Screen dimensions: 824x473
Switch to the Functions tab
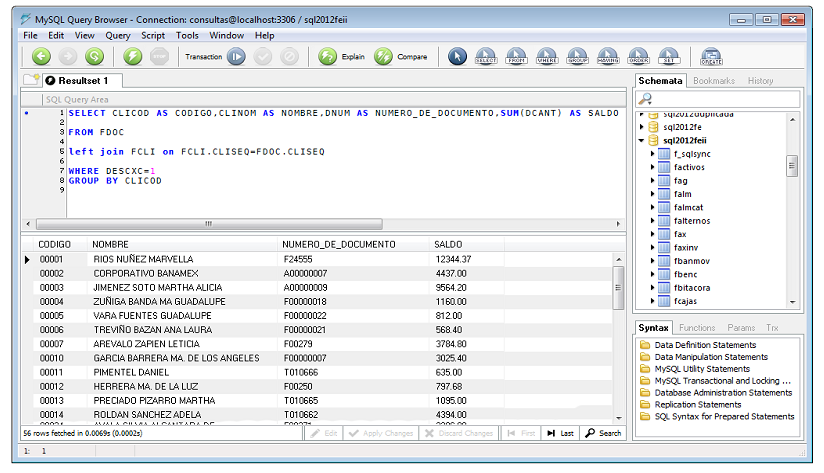[697, 327]
